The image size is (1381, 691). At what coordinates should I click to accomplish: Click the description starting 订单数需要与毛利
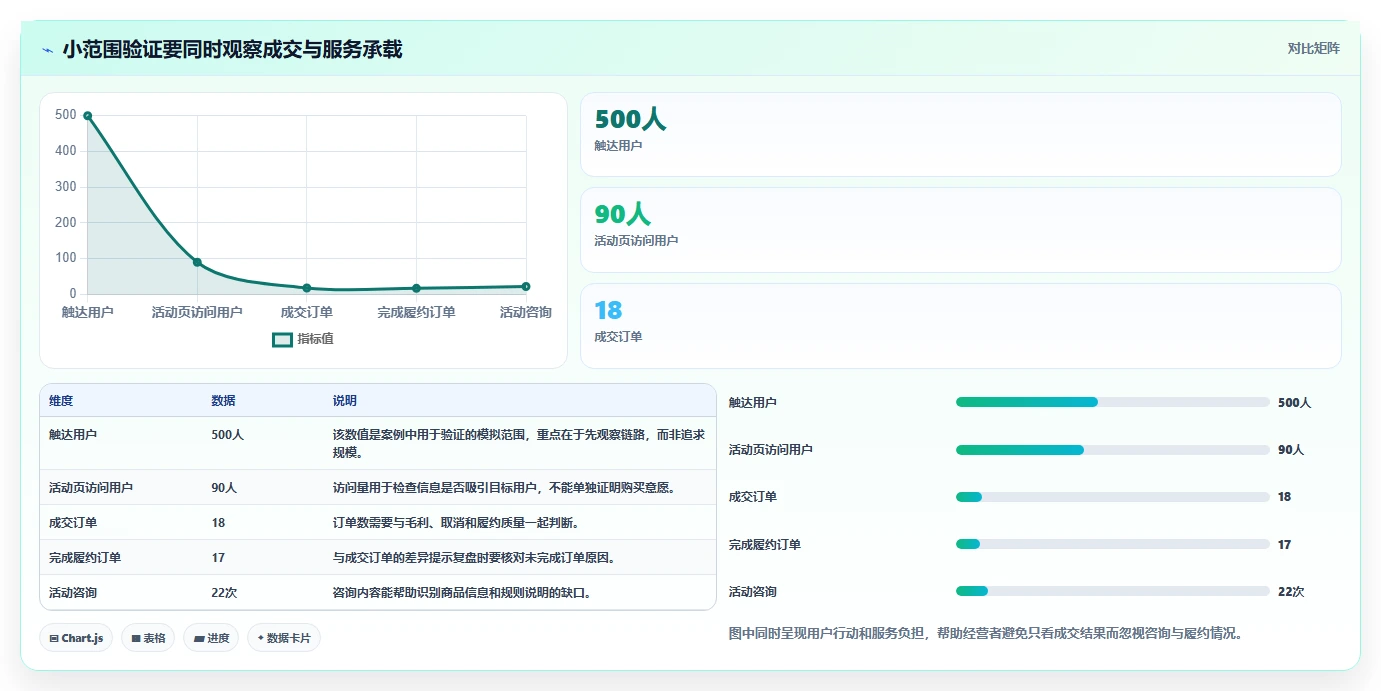click(456, 523)
